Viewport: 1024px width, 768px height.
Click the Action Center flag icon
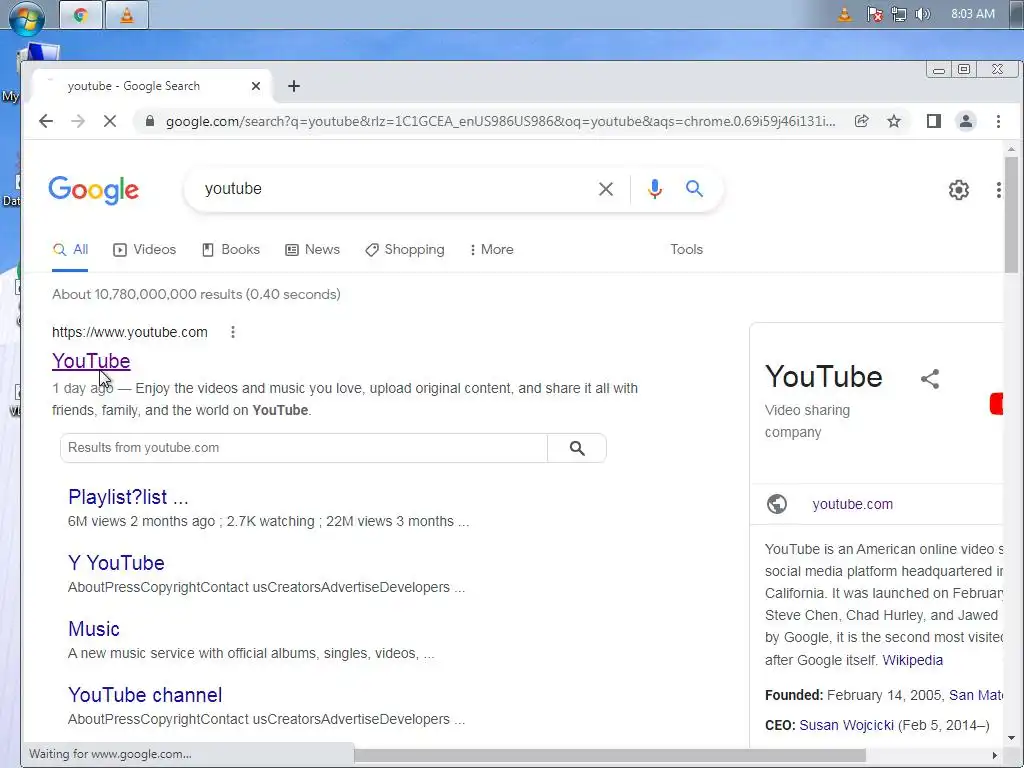874,14
